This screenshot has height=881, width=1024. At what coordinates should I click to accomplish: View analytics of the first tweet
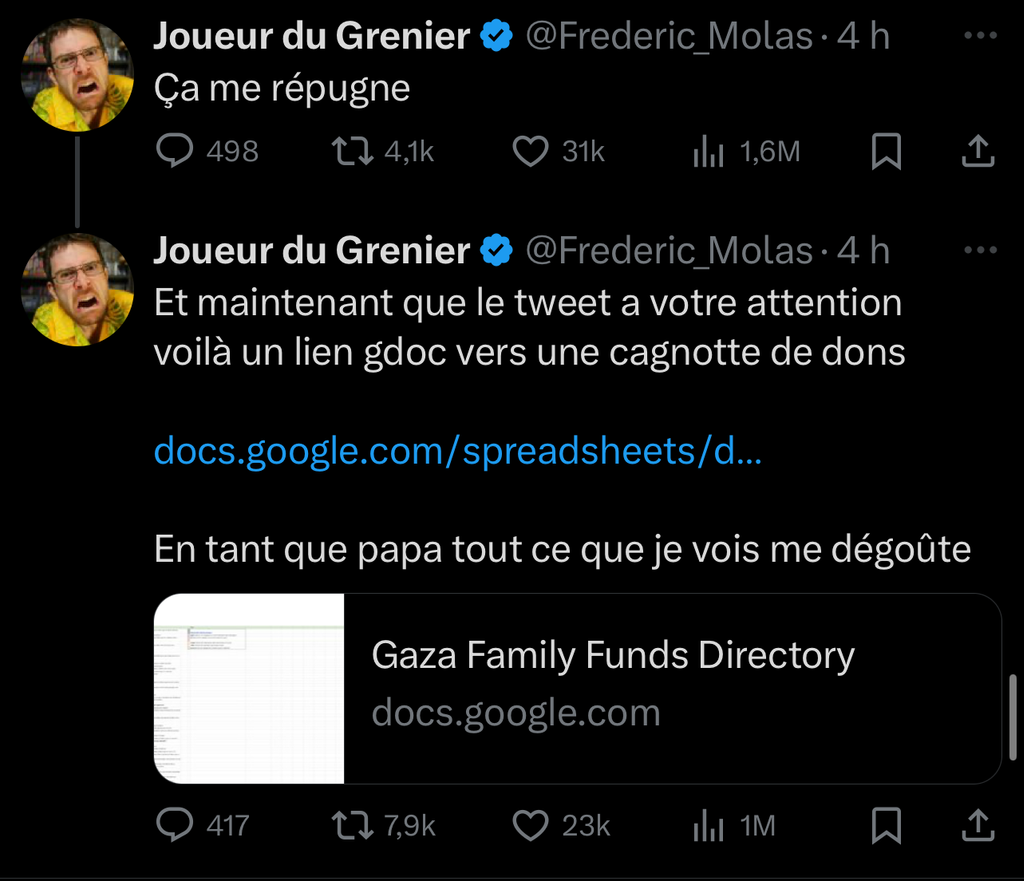(708, 151)
